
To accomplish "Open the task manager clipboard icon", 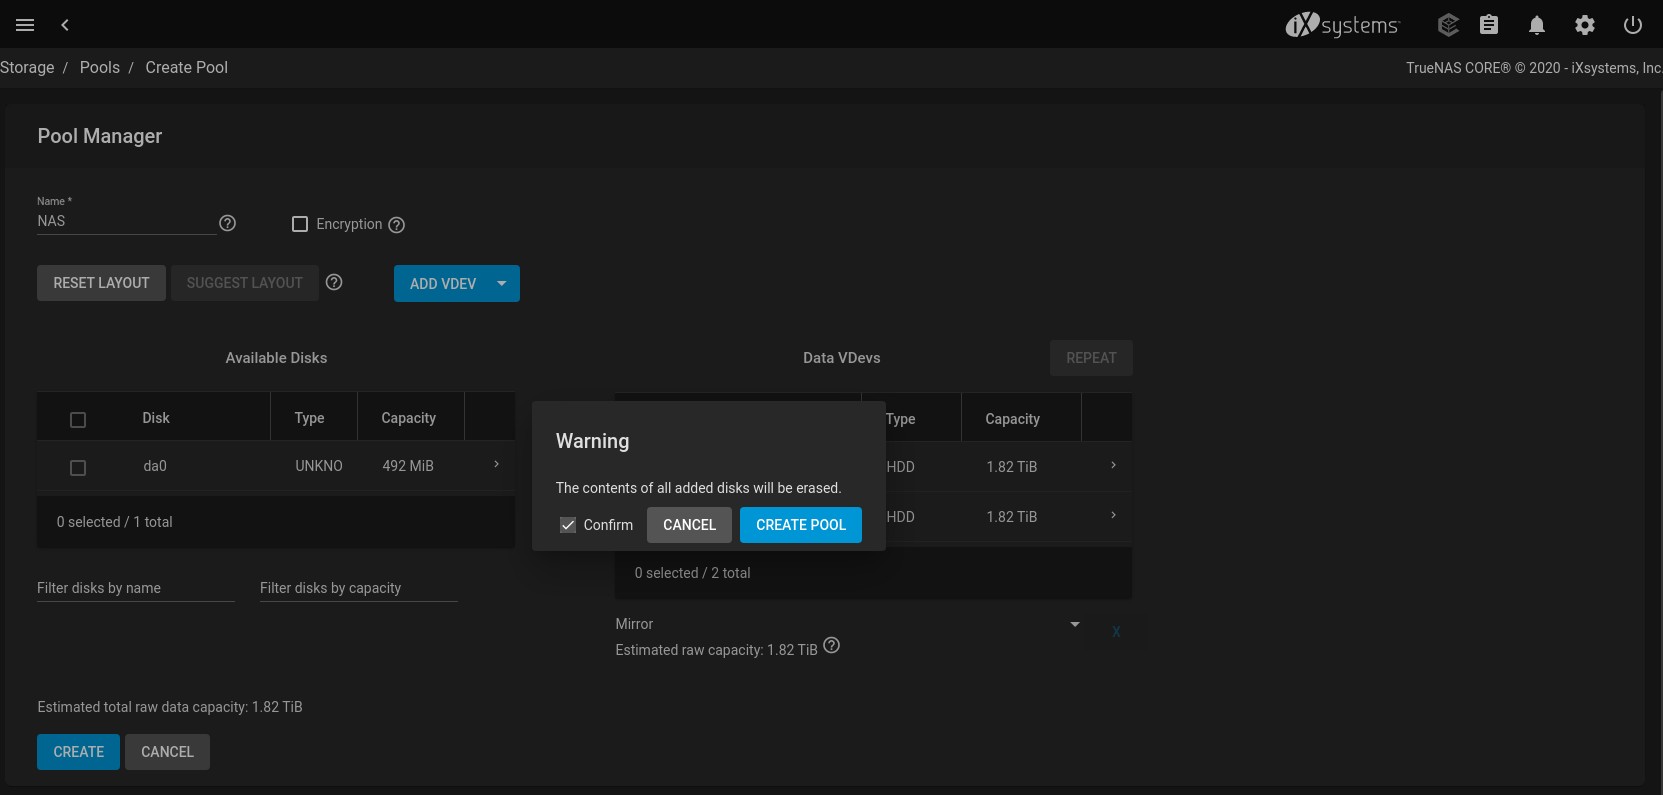I will tap(1489, 25).
